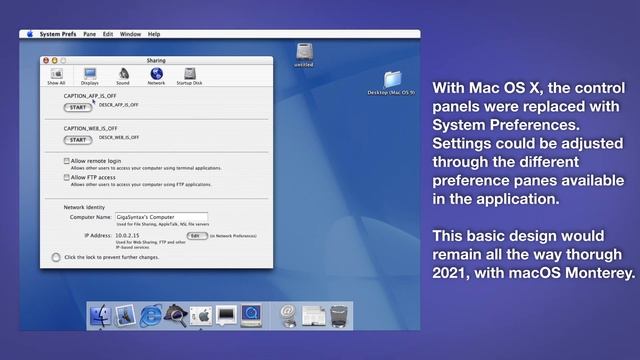This screenshot has height=360, width=640.
Task: Enable Allow remote login checkbox
Action: tap(67, 161)
